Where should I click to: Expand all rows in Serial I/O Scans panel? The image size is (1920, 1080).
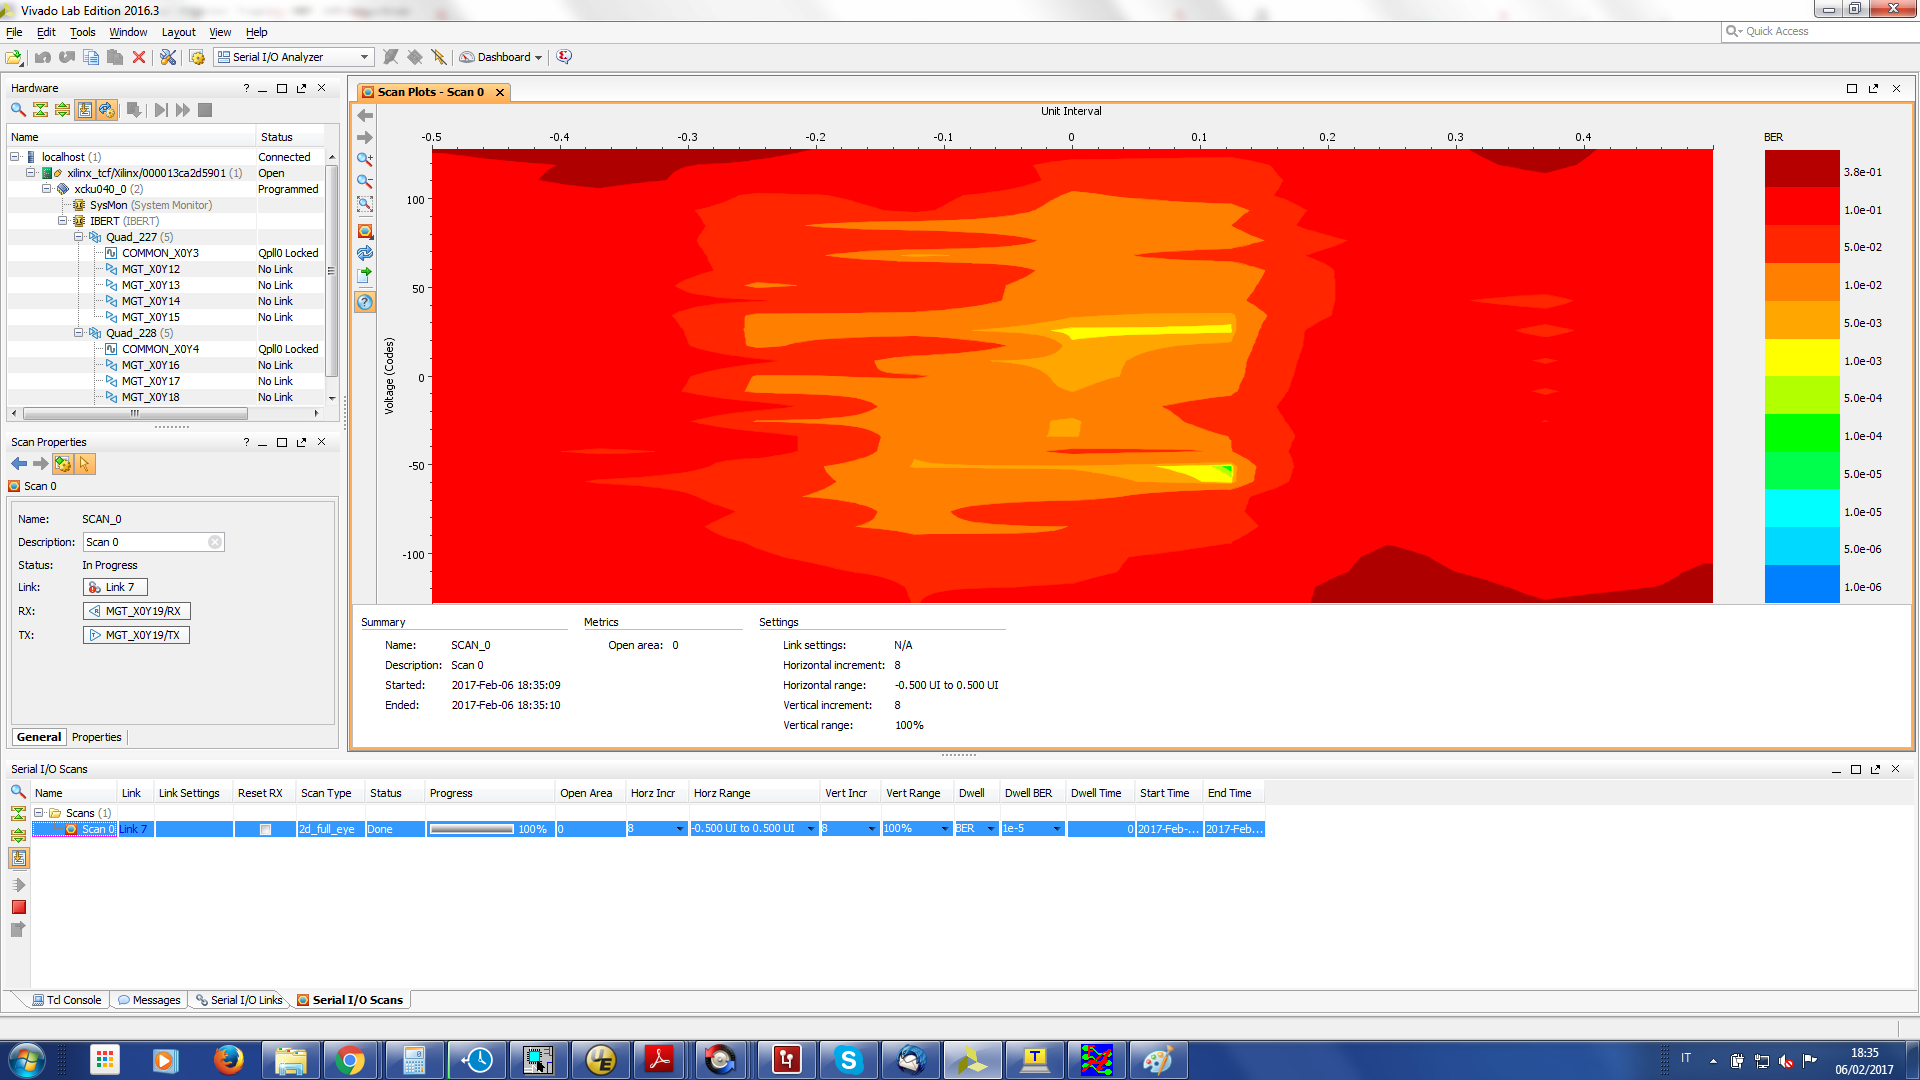18,836
